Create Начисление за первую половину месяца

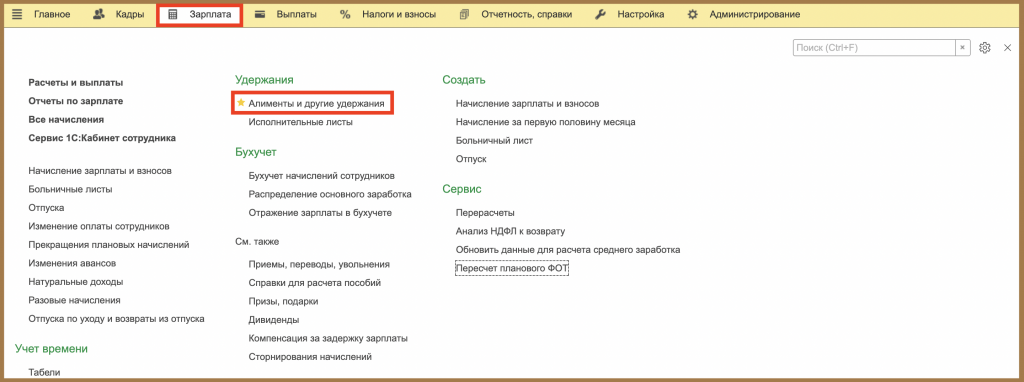546,121
